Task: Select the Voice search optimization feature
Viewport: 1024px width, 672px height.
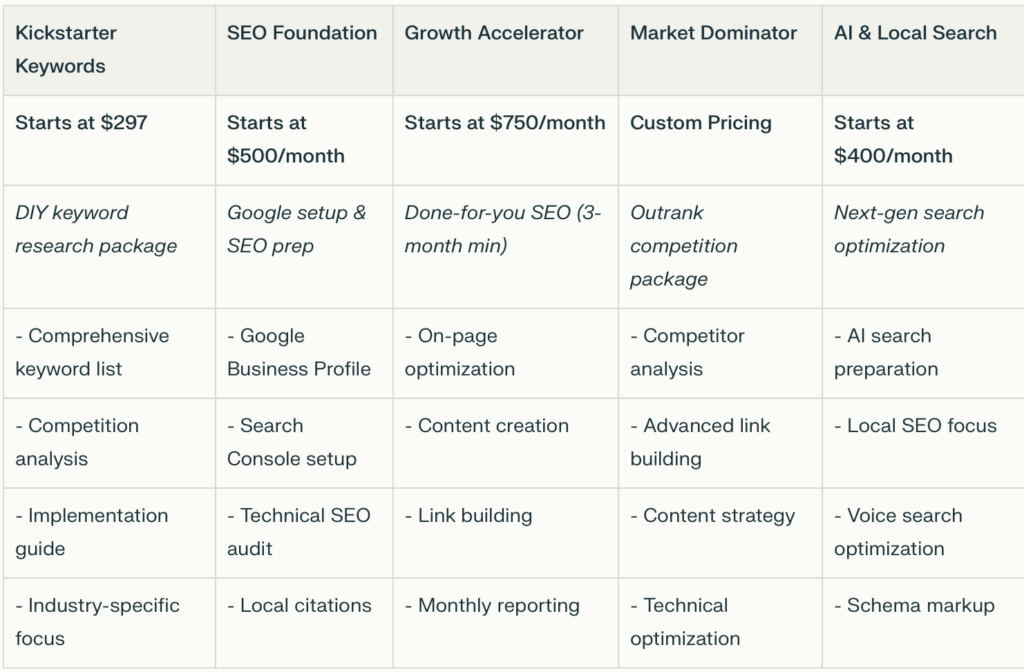Action: [x=898, y=532]
